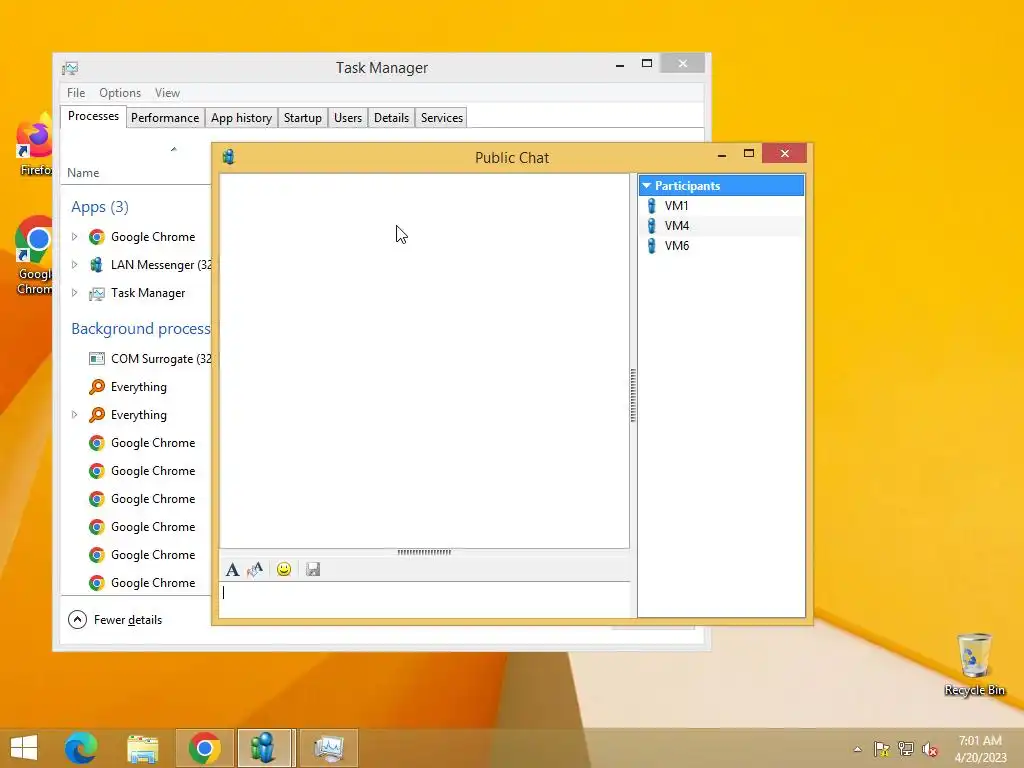The image size is (1024, 768).
Task: Open the Recycle Bin desktop icon
Action: coord(974,664)
